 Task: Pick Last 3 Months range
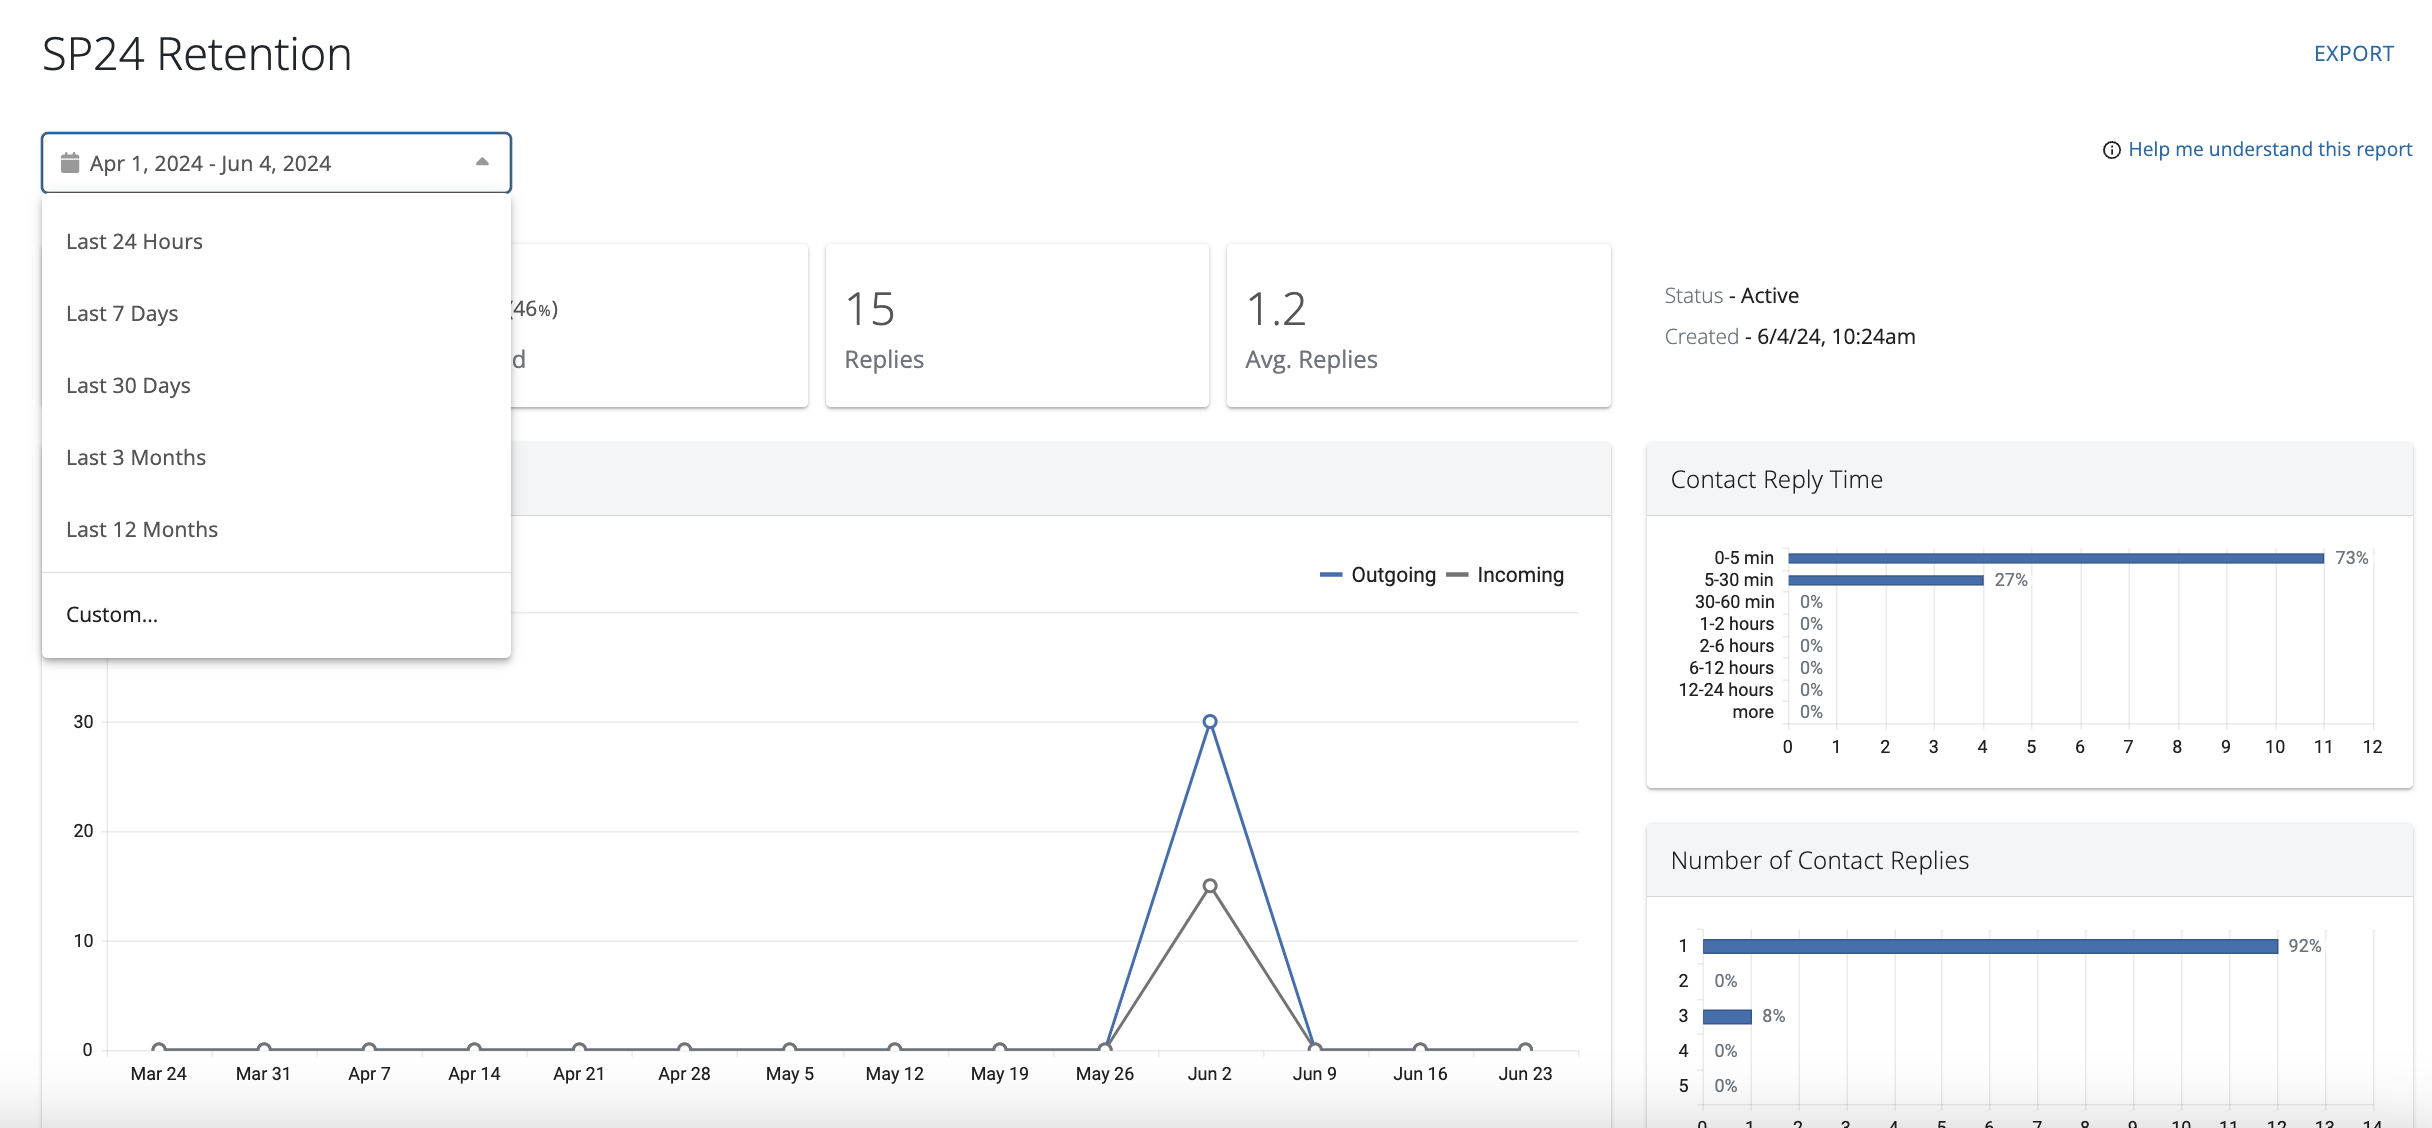[136, 458]
